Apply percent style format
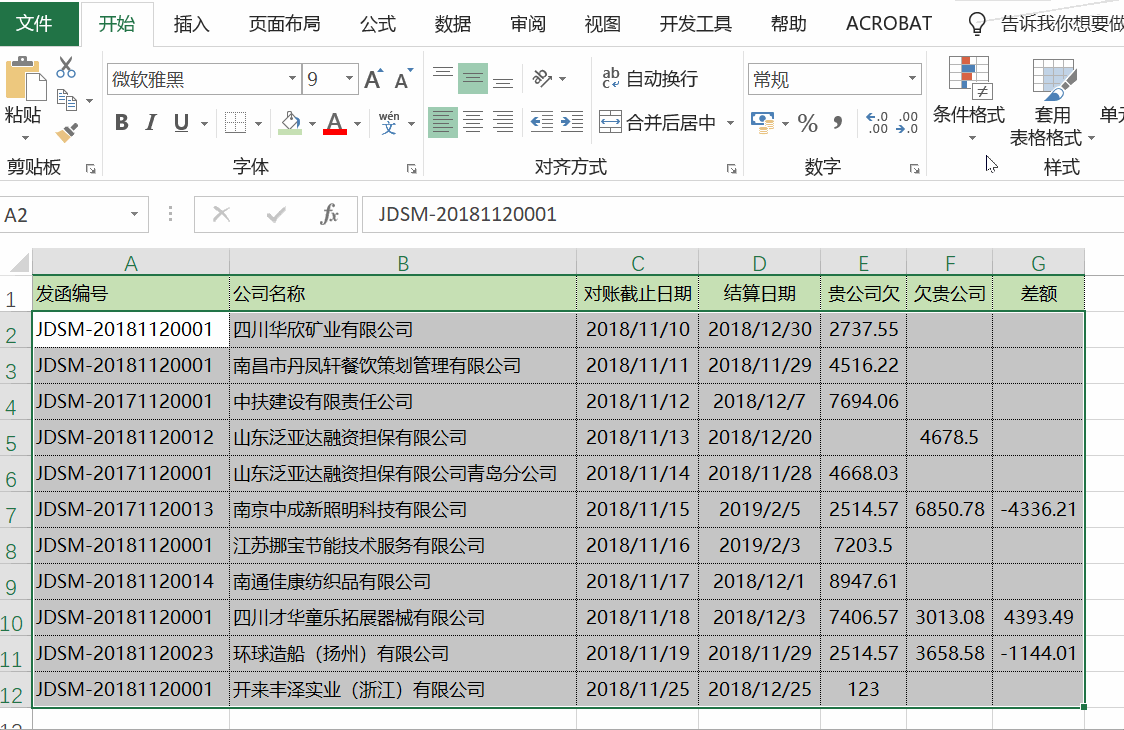 click(807, 123)
